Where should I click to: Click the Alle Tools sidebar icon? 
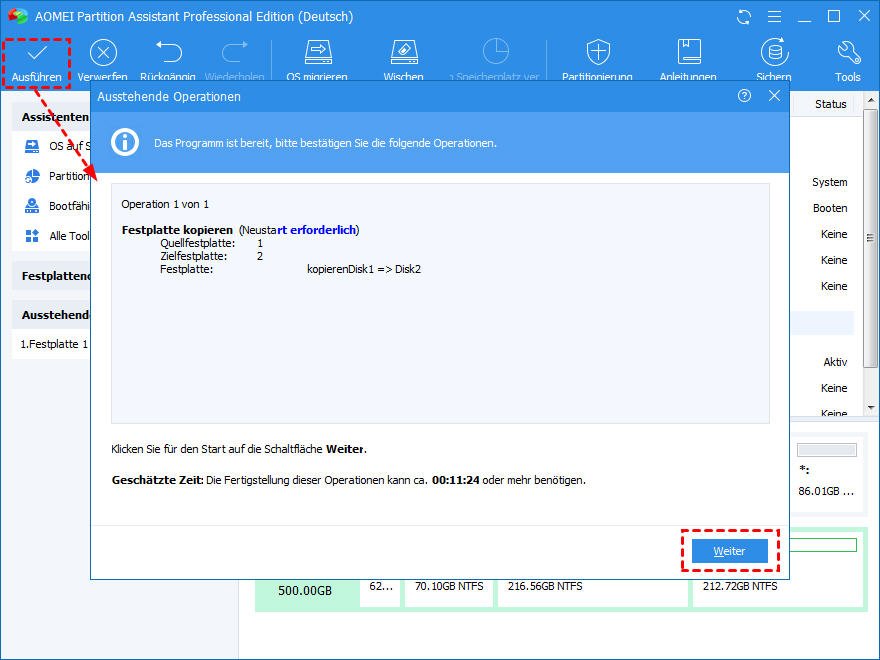pos(32,236)
